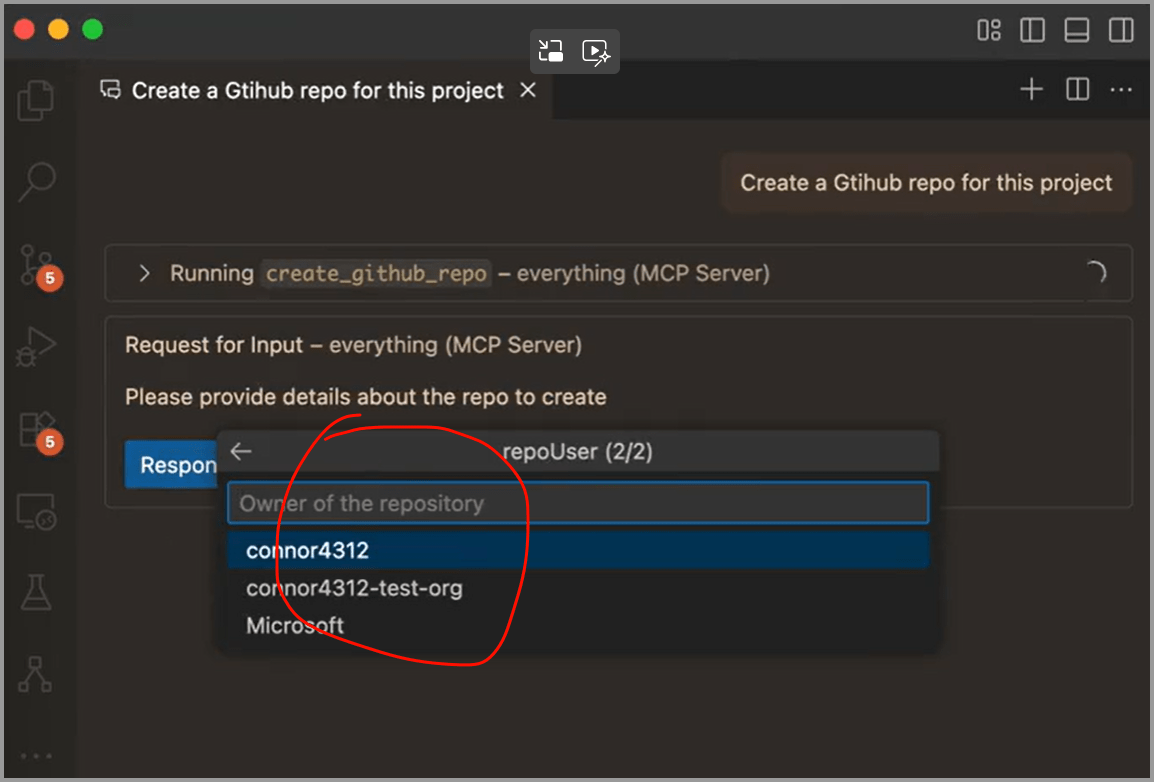Click the new chat plus icon

coord(1031,90)
